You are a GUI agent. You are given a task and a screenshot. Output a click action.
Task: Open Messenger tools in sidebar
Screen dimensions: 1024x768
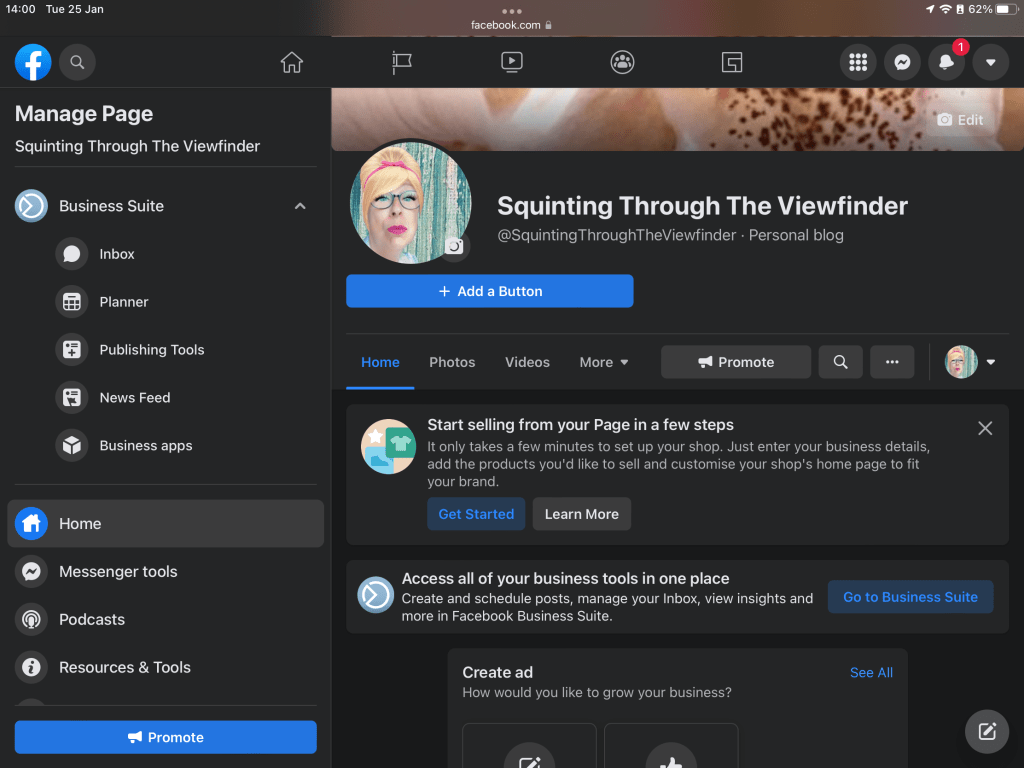165,571
